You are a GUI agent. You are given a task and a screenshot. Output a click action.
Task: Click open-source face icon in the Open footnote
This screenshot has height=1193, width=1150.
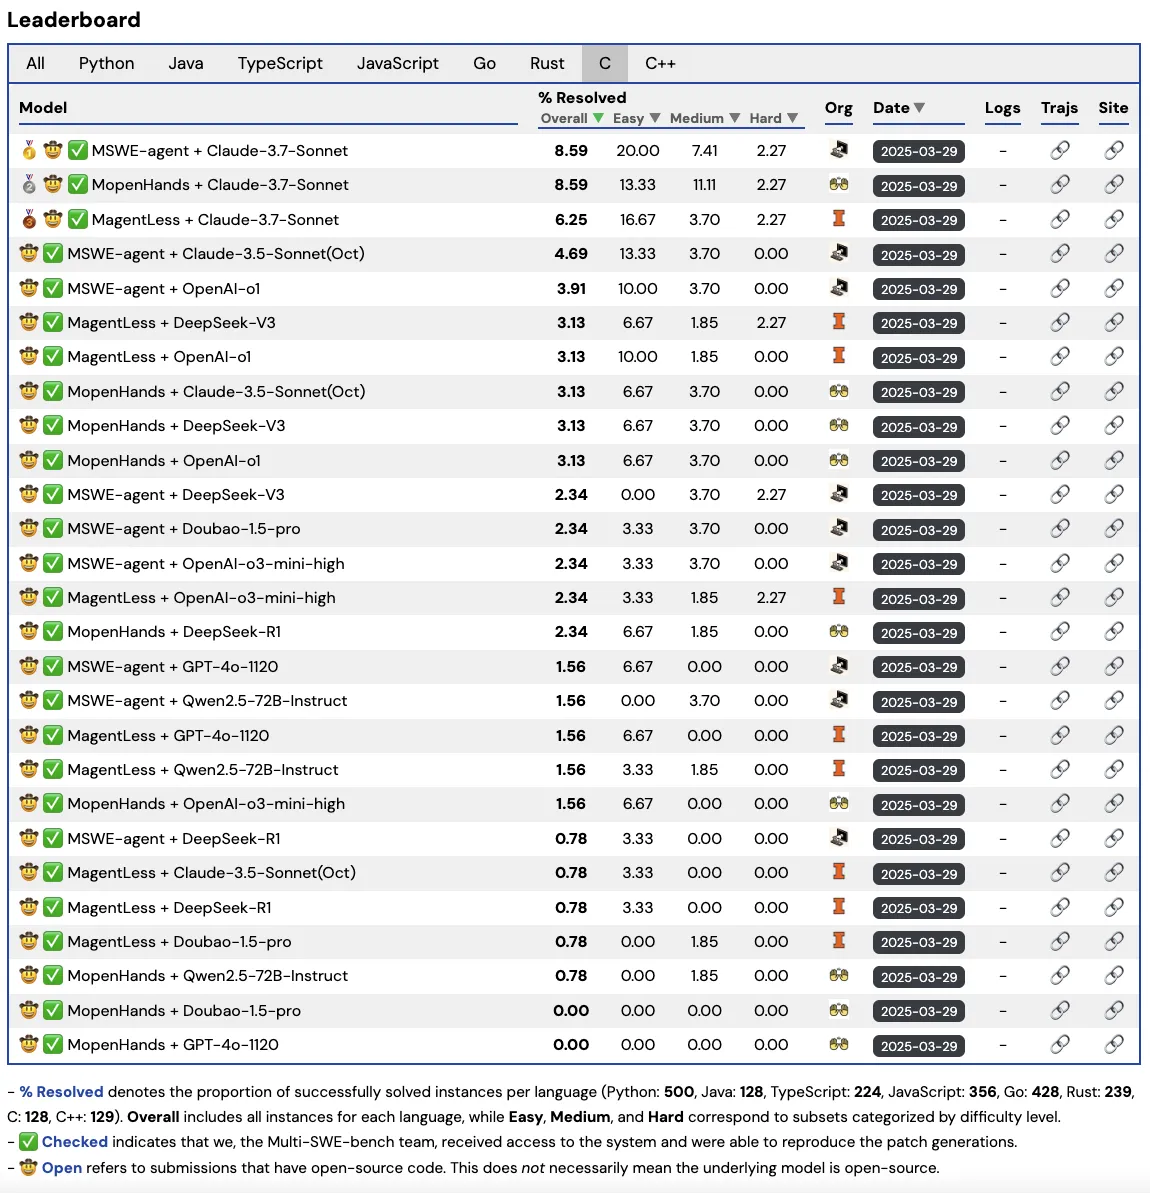coord(28,1168)
